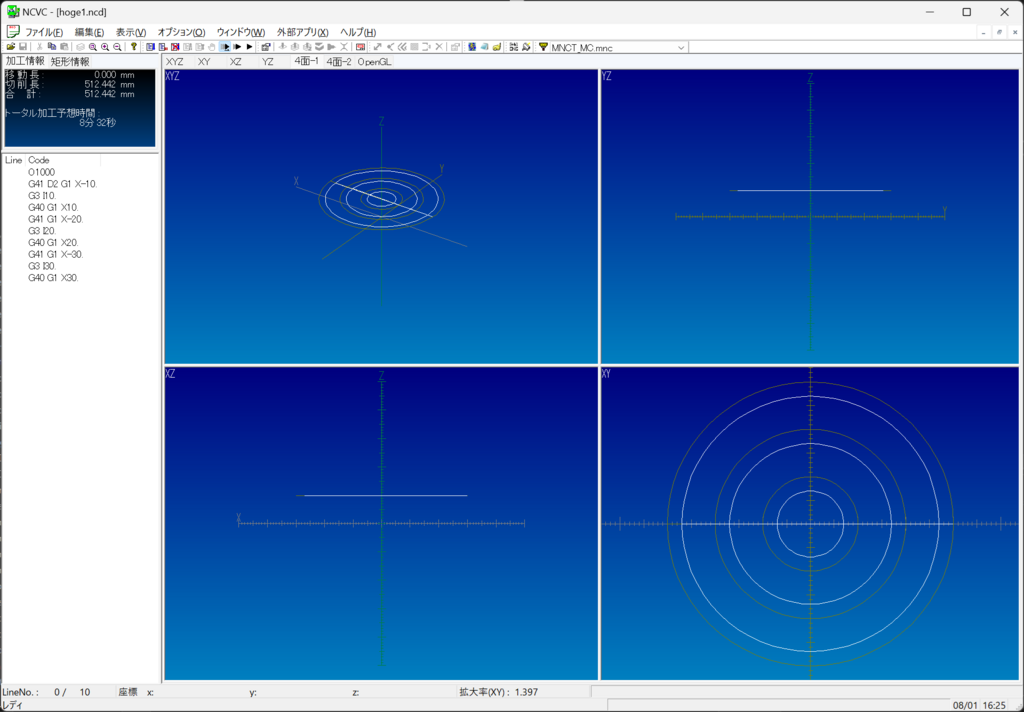Switch to the 矩形情報 tab
1024x712 pixels.
pos(70,61)
